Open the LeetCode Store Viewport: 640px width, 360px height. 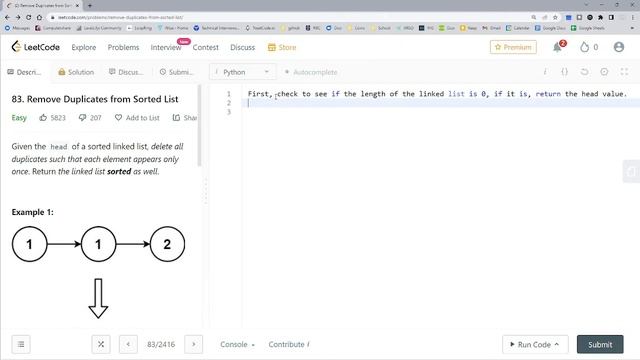(282, 47)
